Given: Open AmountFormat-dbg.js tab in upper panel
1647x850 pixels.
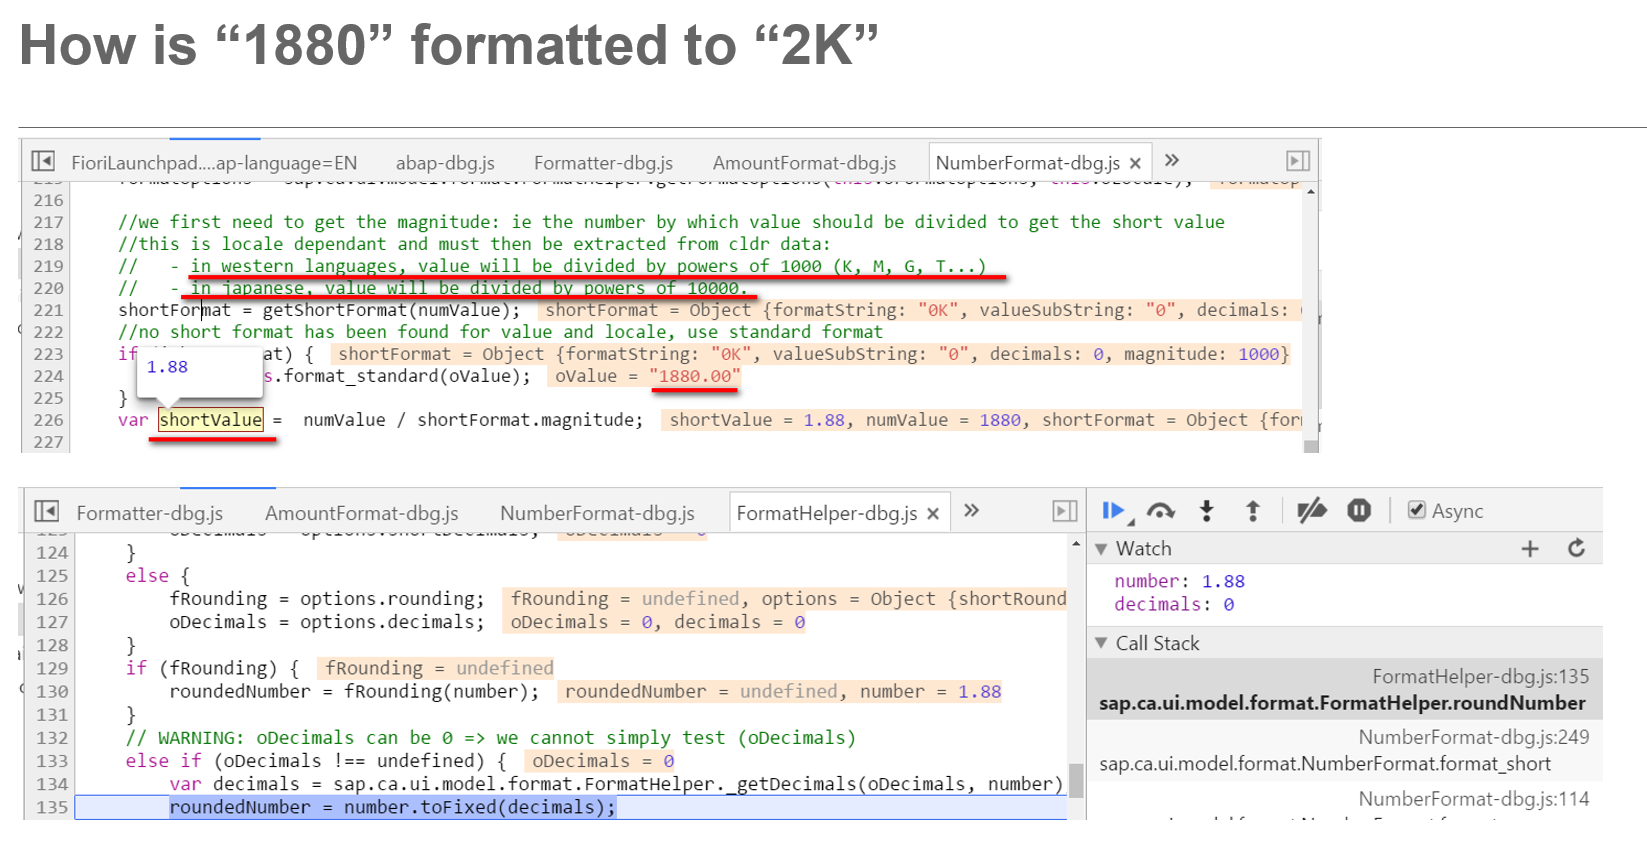Looking at the screenshot, I should [804, 163].
